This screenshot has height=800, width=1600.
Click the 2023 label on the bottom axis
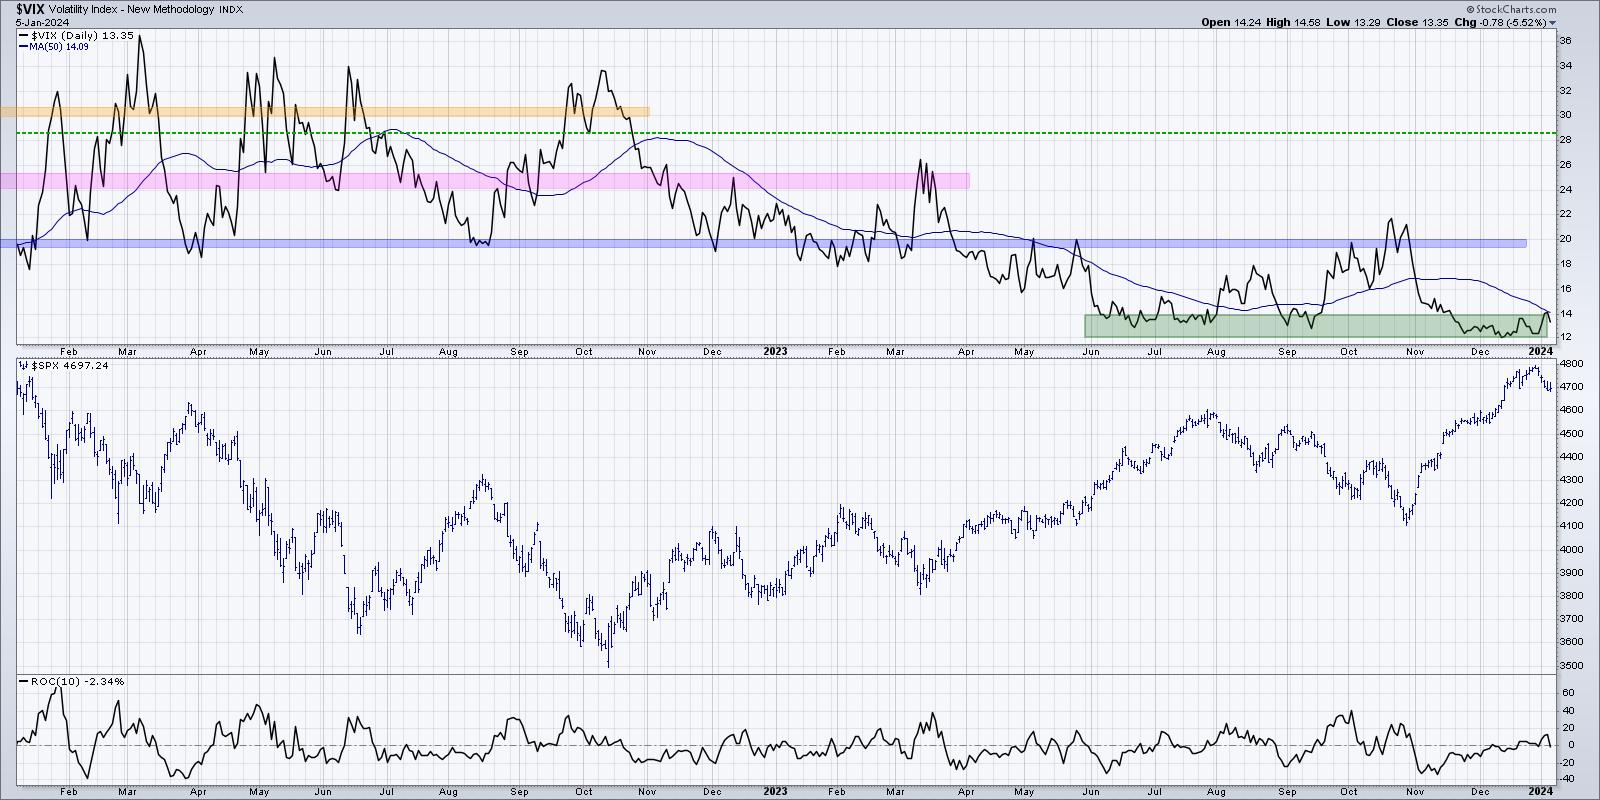tap(775, 791)
